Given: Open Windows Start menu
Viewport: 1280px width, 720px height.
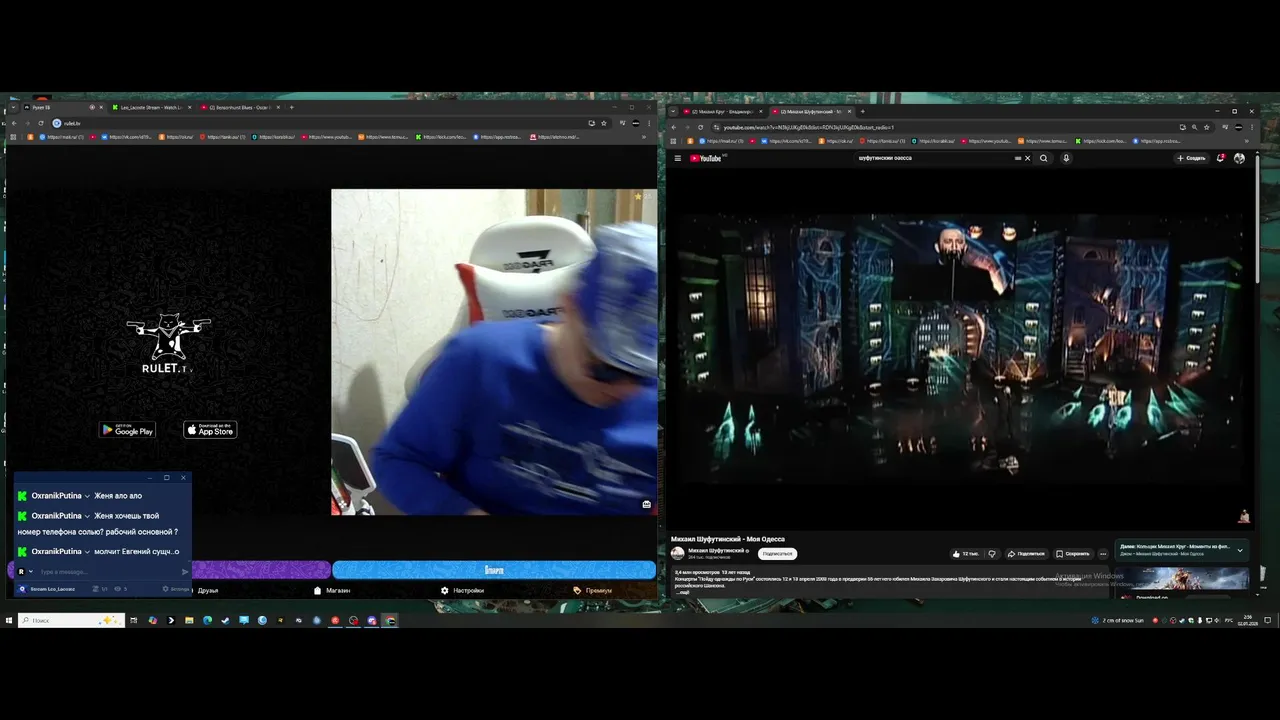Looking at the screenshot, I should tap(8, 620).
